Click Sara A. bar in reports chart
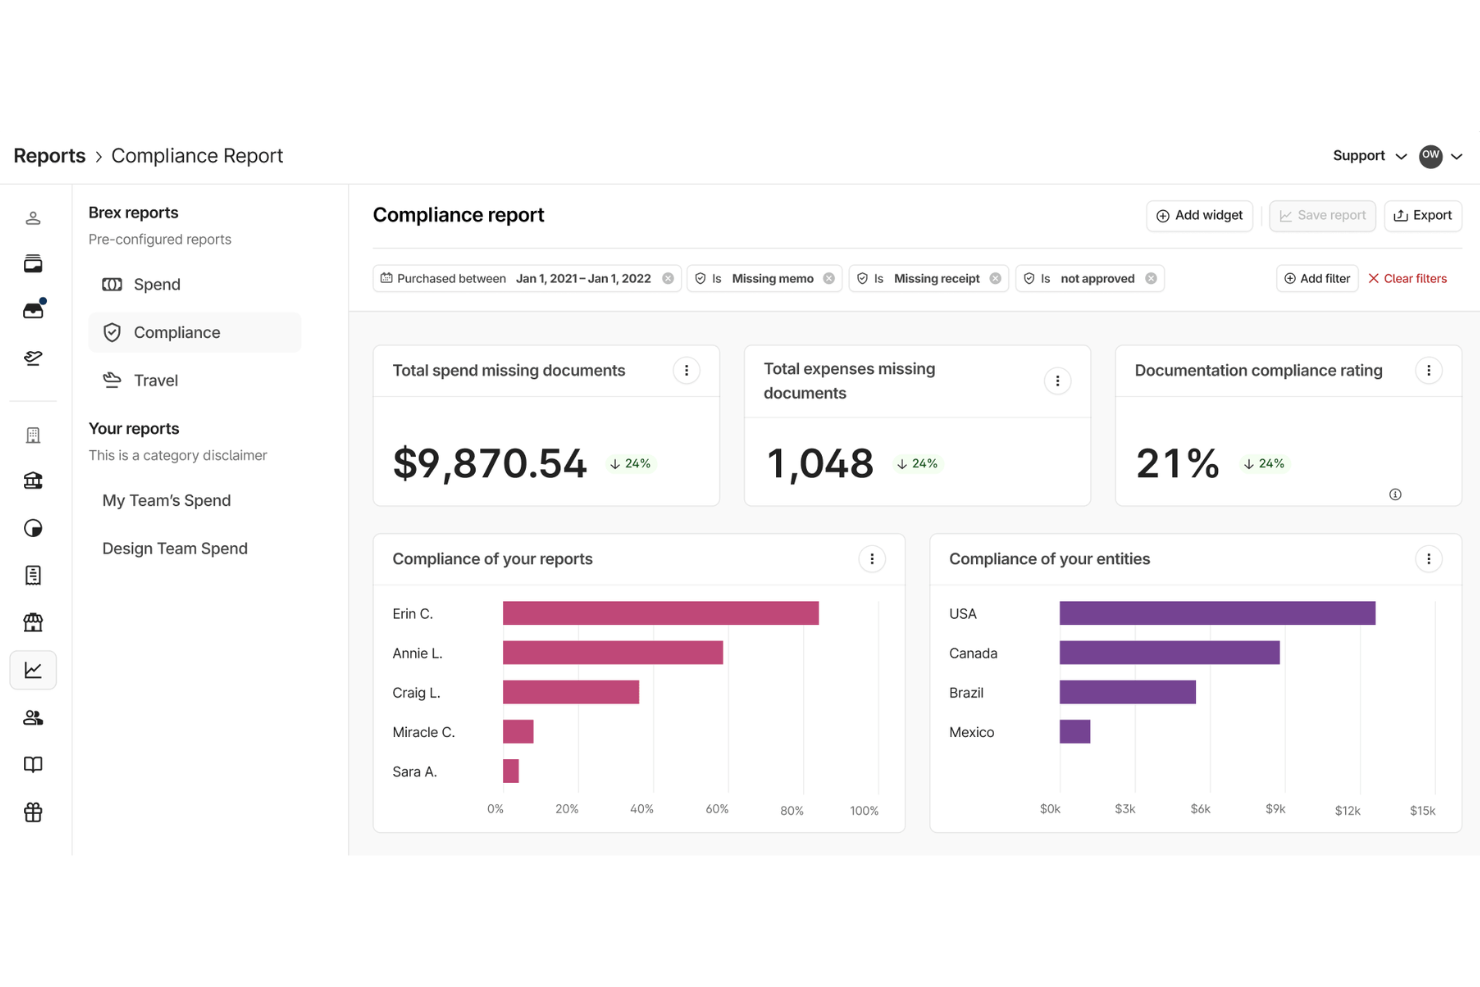 coord(510,771)
